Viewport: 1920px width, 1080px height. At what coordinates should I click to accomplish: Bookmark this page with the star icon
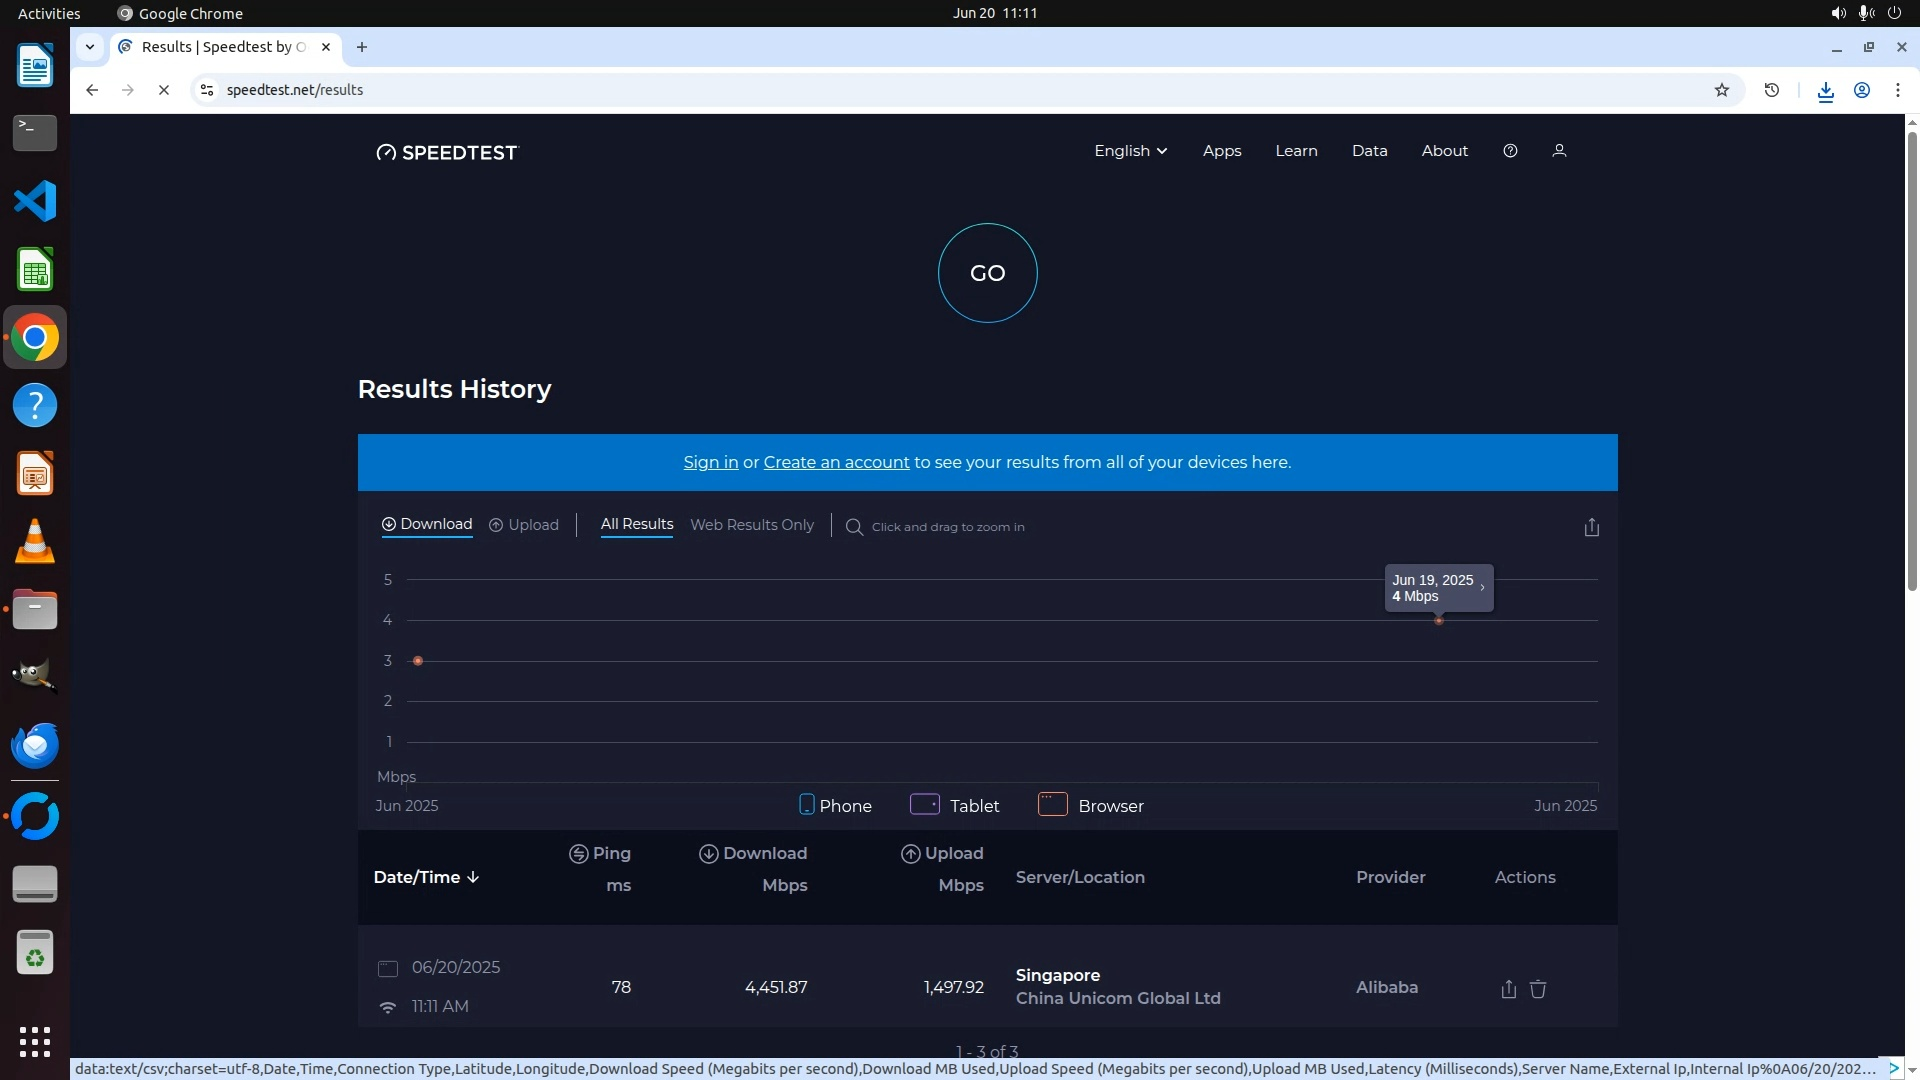[x=1721, y=90]
